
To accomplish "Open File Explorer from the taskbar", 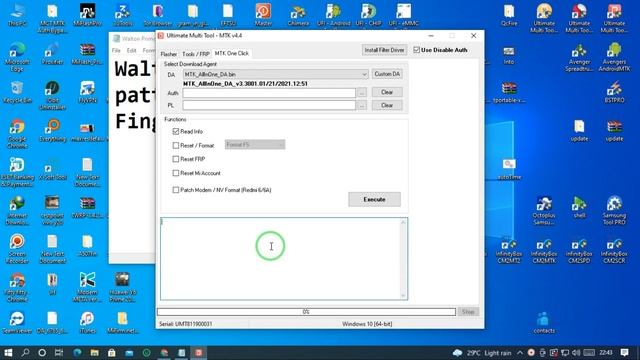I will (x=94, y=353).
